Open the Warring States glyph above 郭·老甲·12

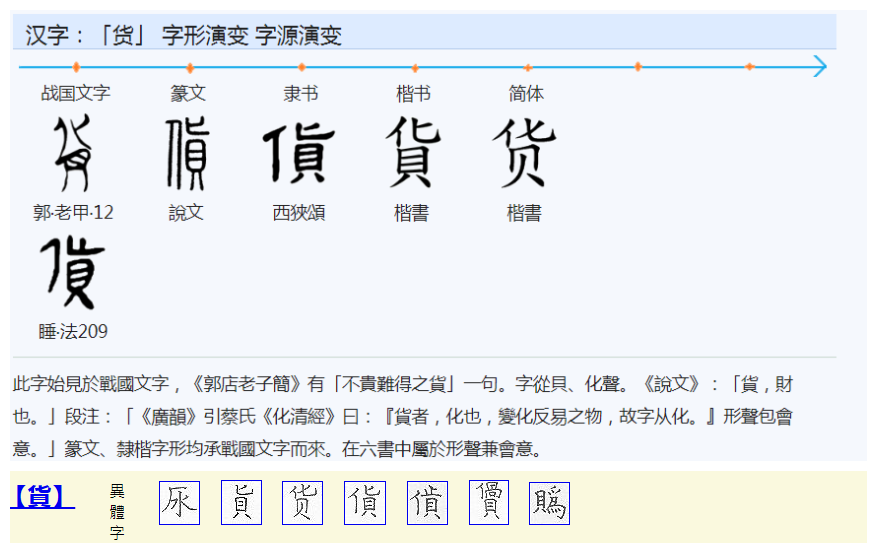click(x=73, y=153)
